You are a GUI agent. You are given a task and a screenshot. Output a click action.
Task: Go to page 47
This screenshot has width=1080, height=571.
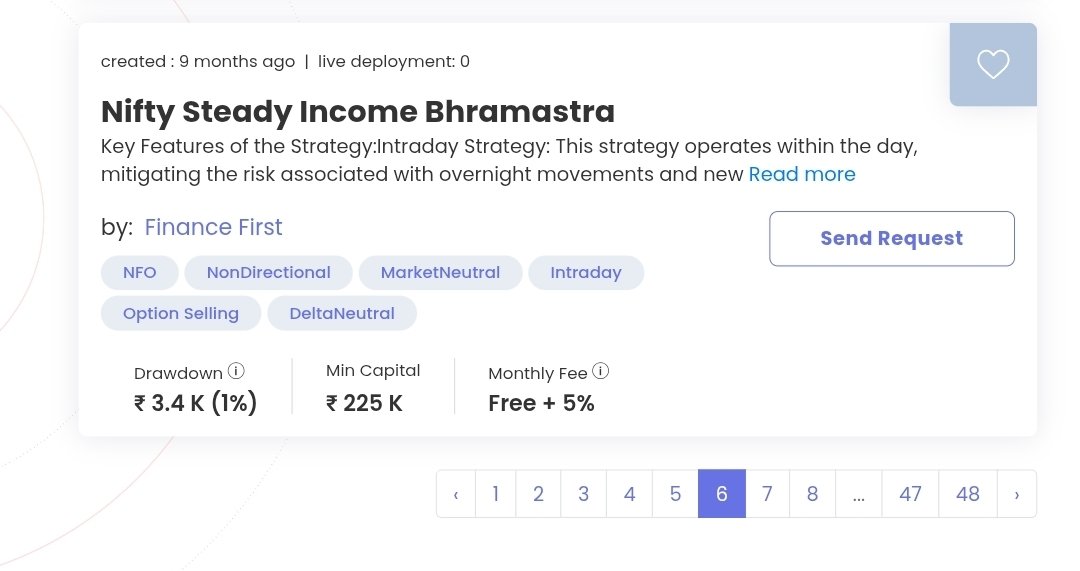pyautogui.click(x=910, y=494)
